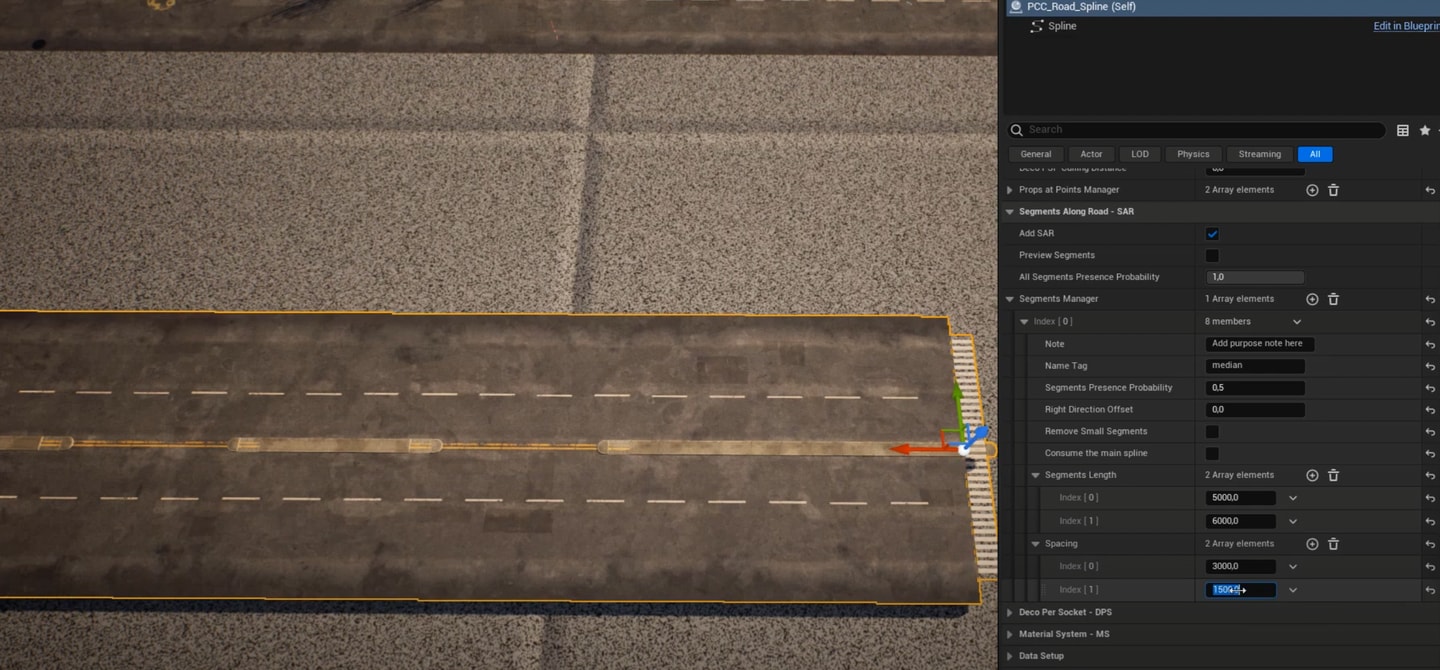Select the Spline component in the tree
This screenshot has height=670, width=1440.
1061,26
